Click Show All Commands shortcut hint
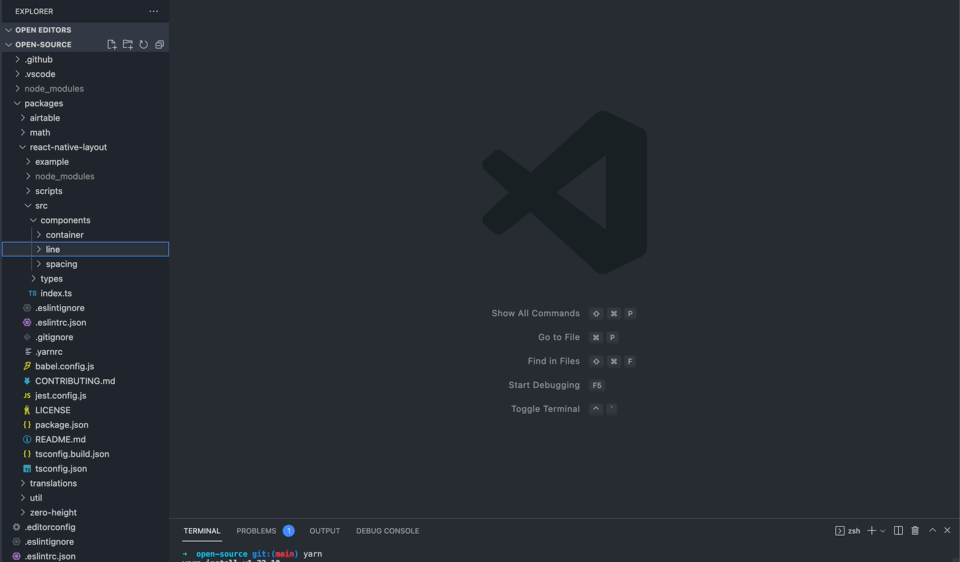 click(535, 313)
